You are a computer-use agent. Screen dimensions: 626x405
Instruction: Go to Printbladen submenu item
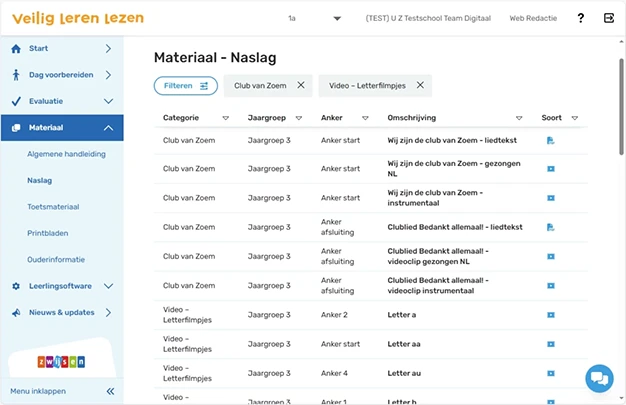pos(48,233)
